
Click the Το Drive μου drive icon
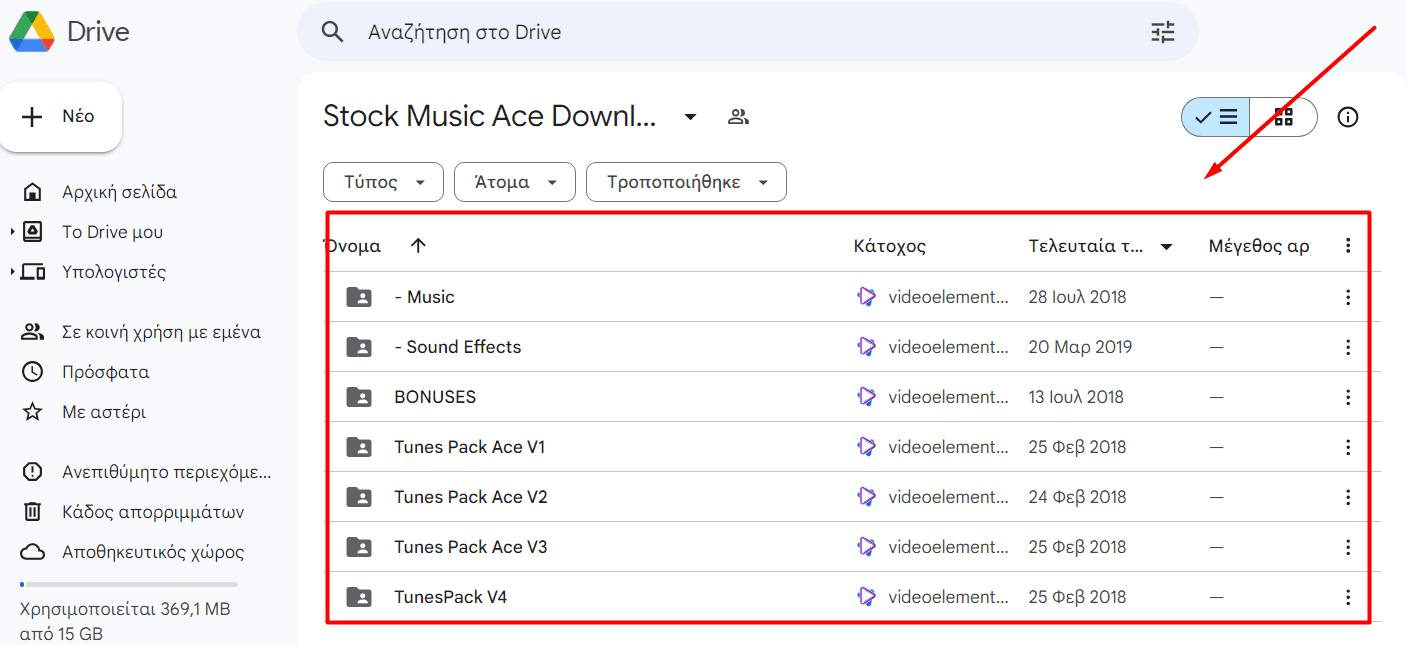pyautogui.click(x=33, y=232)
